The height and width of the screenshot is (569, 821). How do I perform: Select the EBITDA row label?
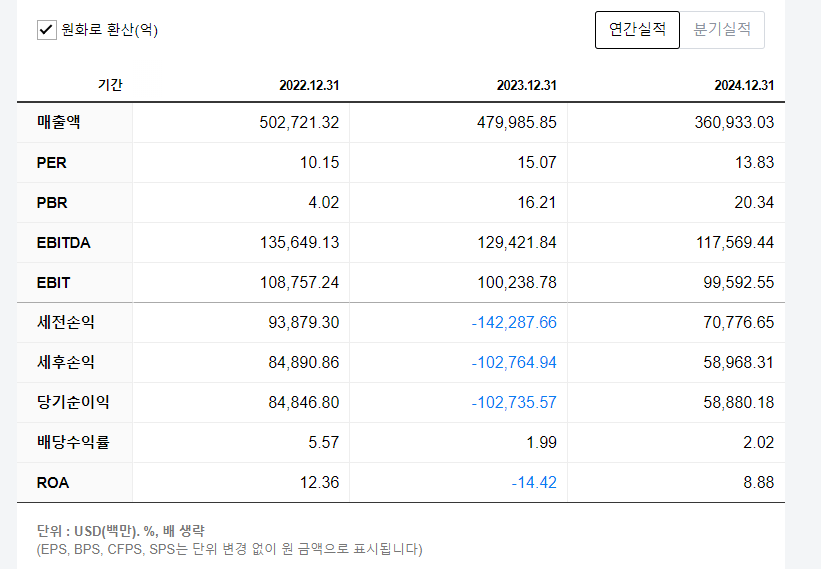(x=63, y=243)
